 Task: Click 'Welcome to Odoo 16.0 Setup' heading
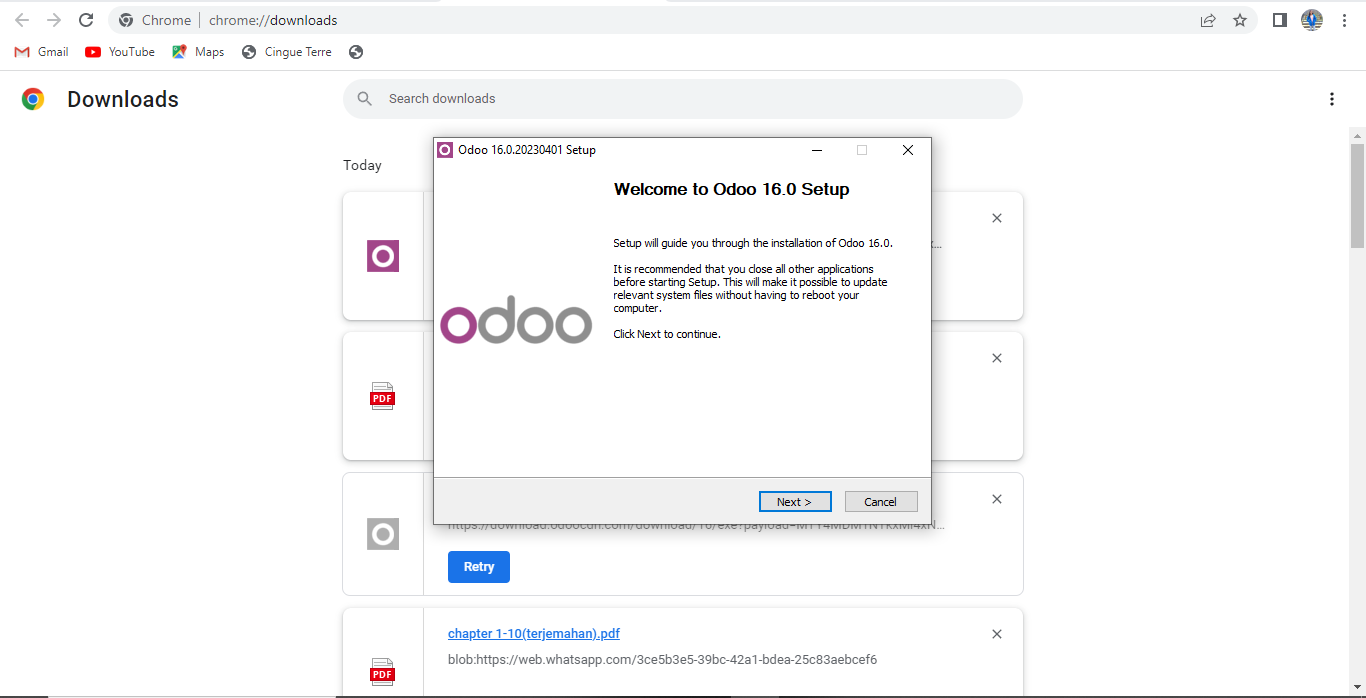pos(731,189)
